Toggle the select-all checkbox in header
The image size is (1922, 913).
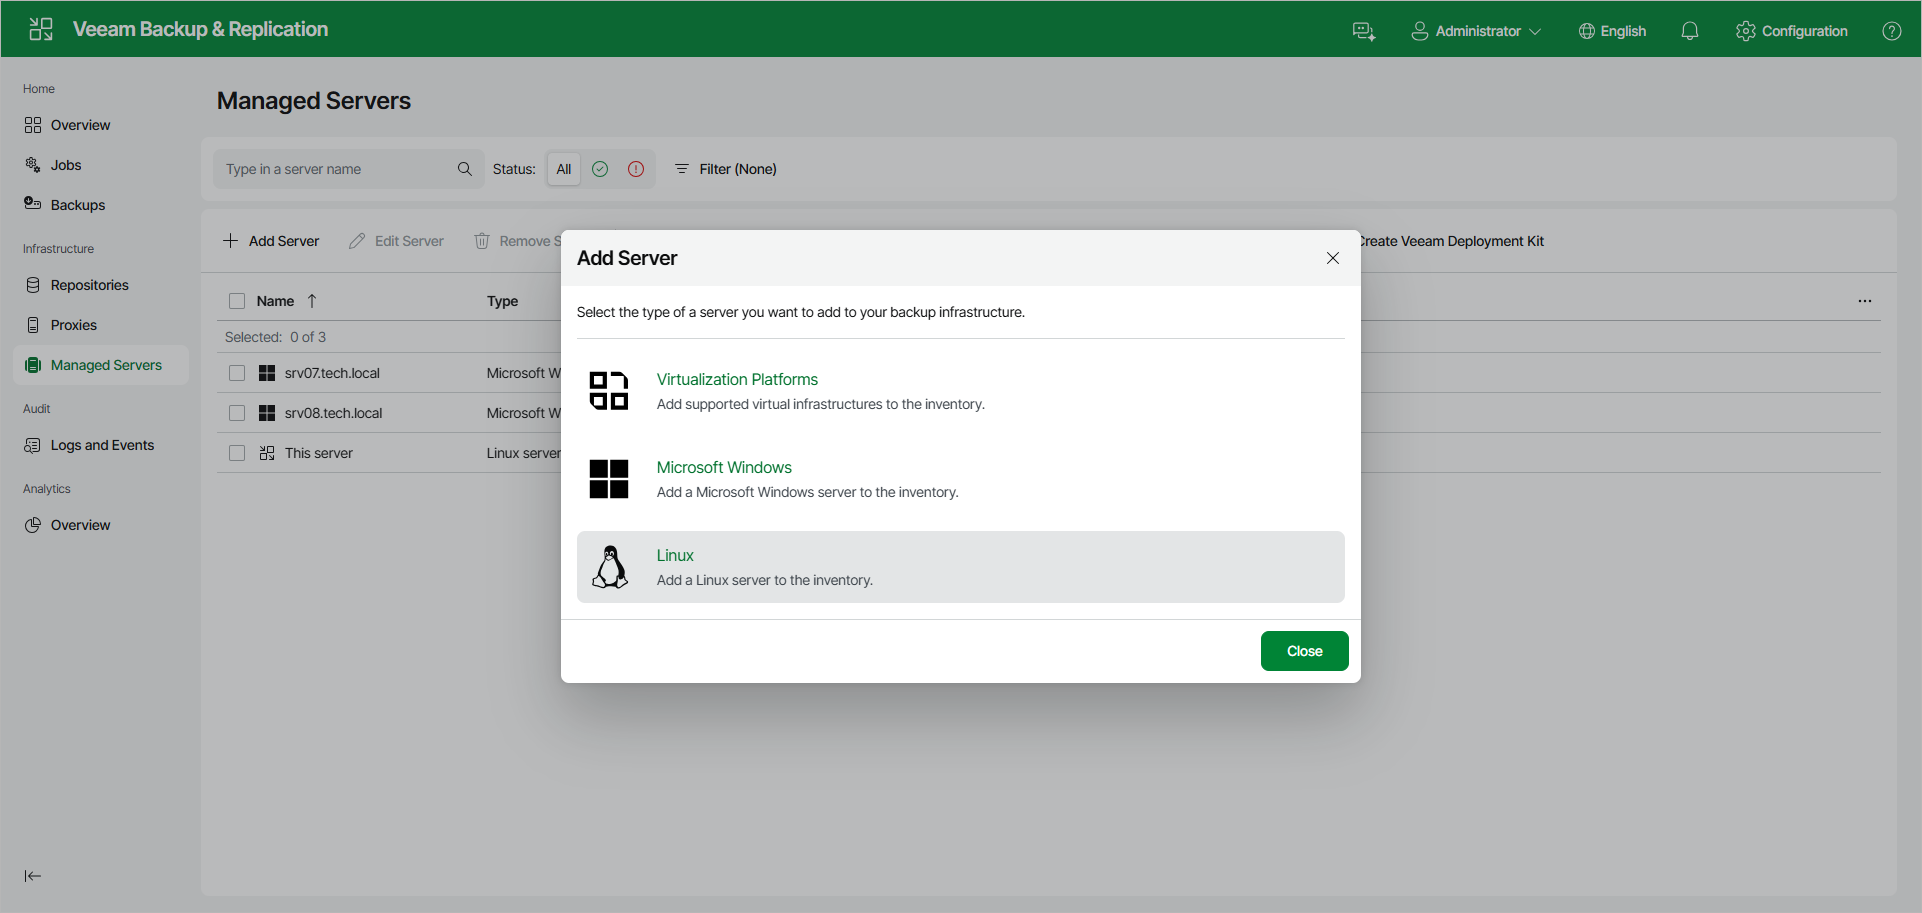(237, 301)
